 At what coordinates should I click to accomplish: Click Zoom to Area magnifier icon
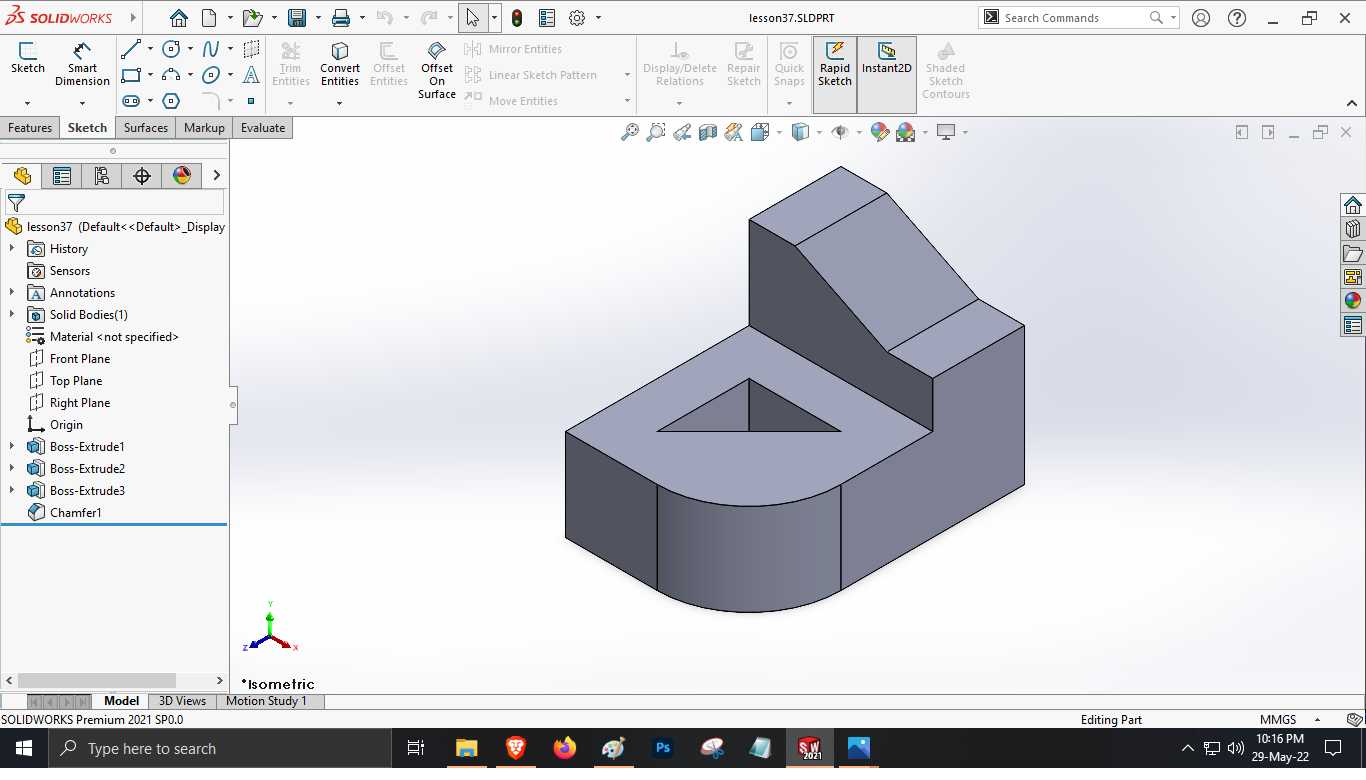[656, 132]
